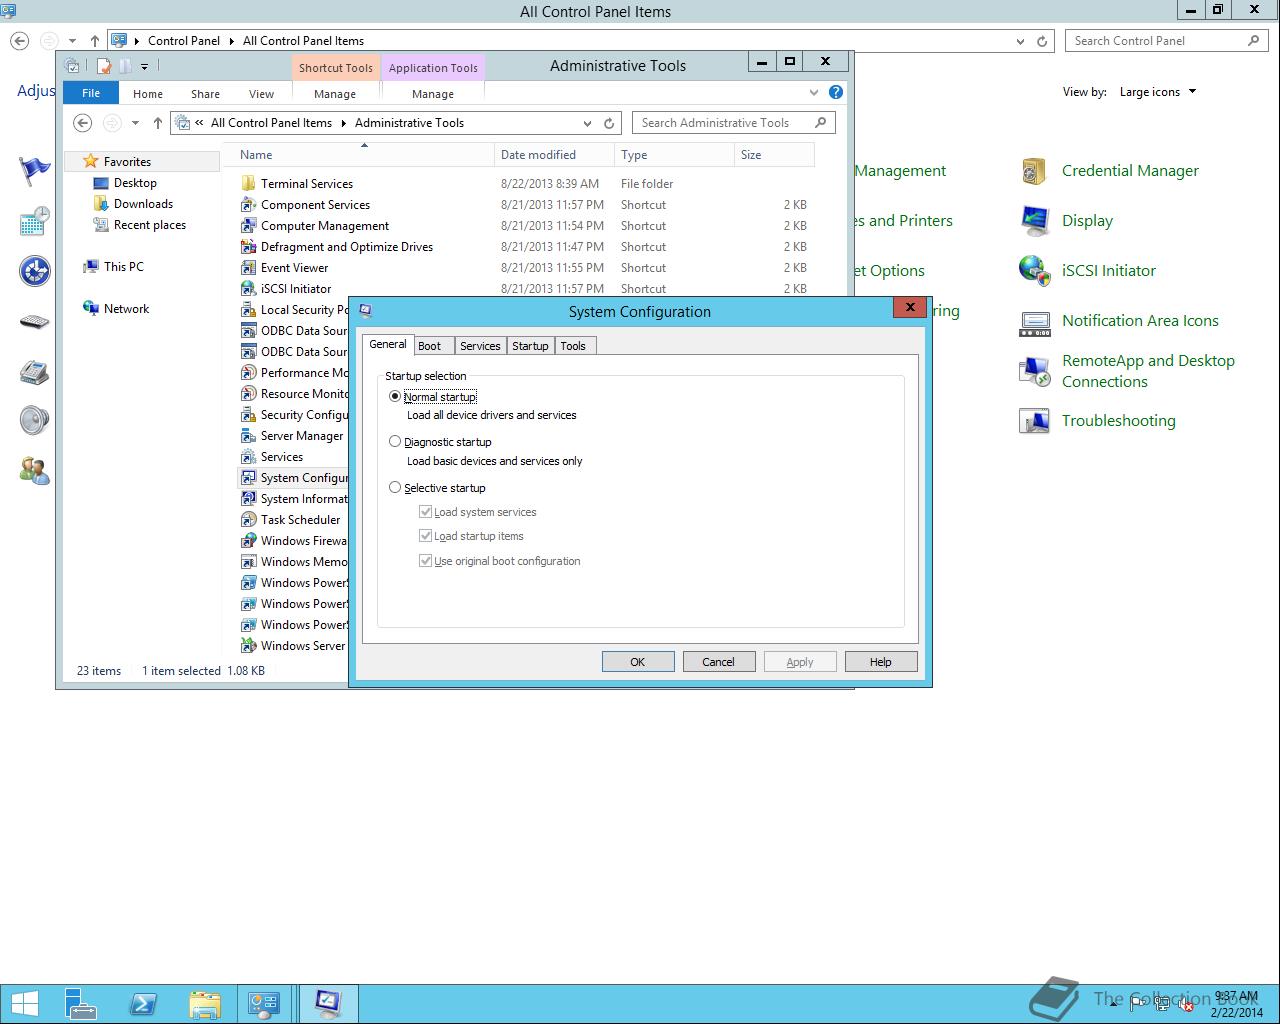Open Notification Area Icons icon
1280x1024 pixels.
coord(1034,321)
